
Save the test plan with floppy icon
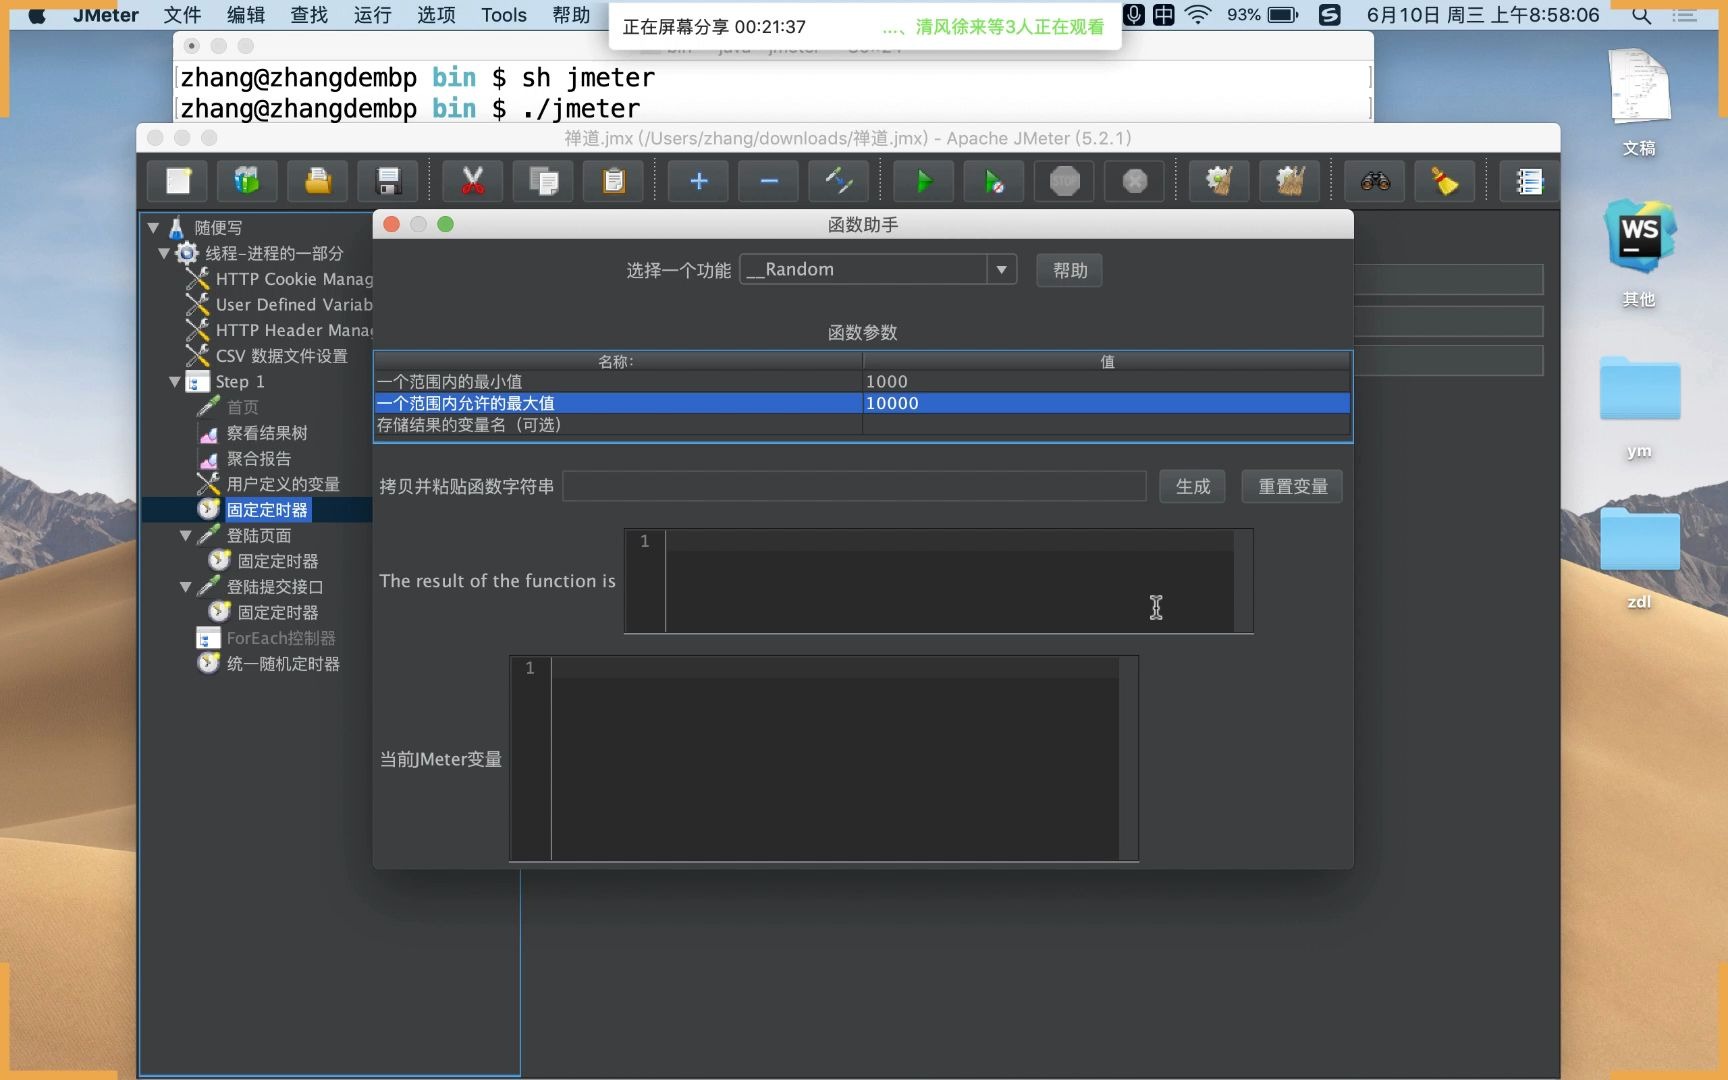click(x=388, y=181)
